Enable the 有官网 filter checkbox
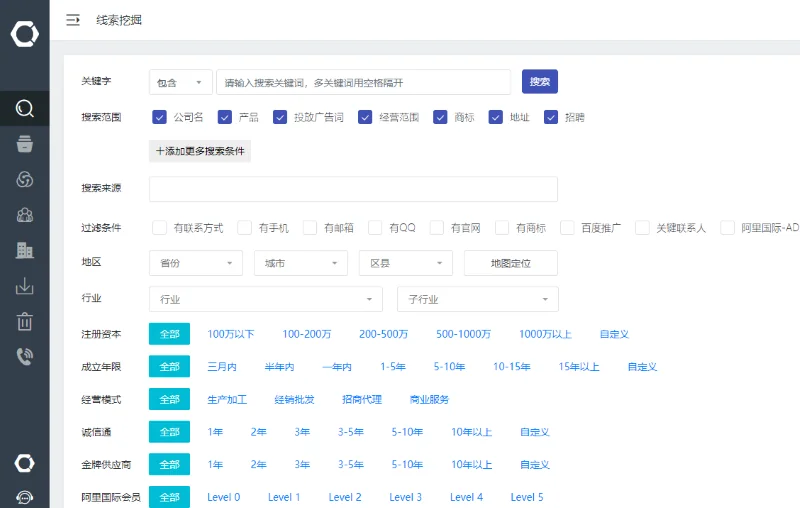 [436, 227]
